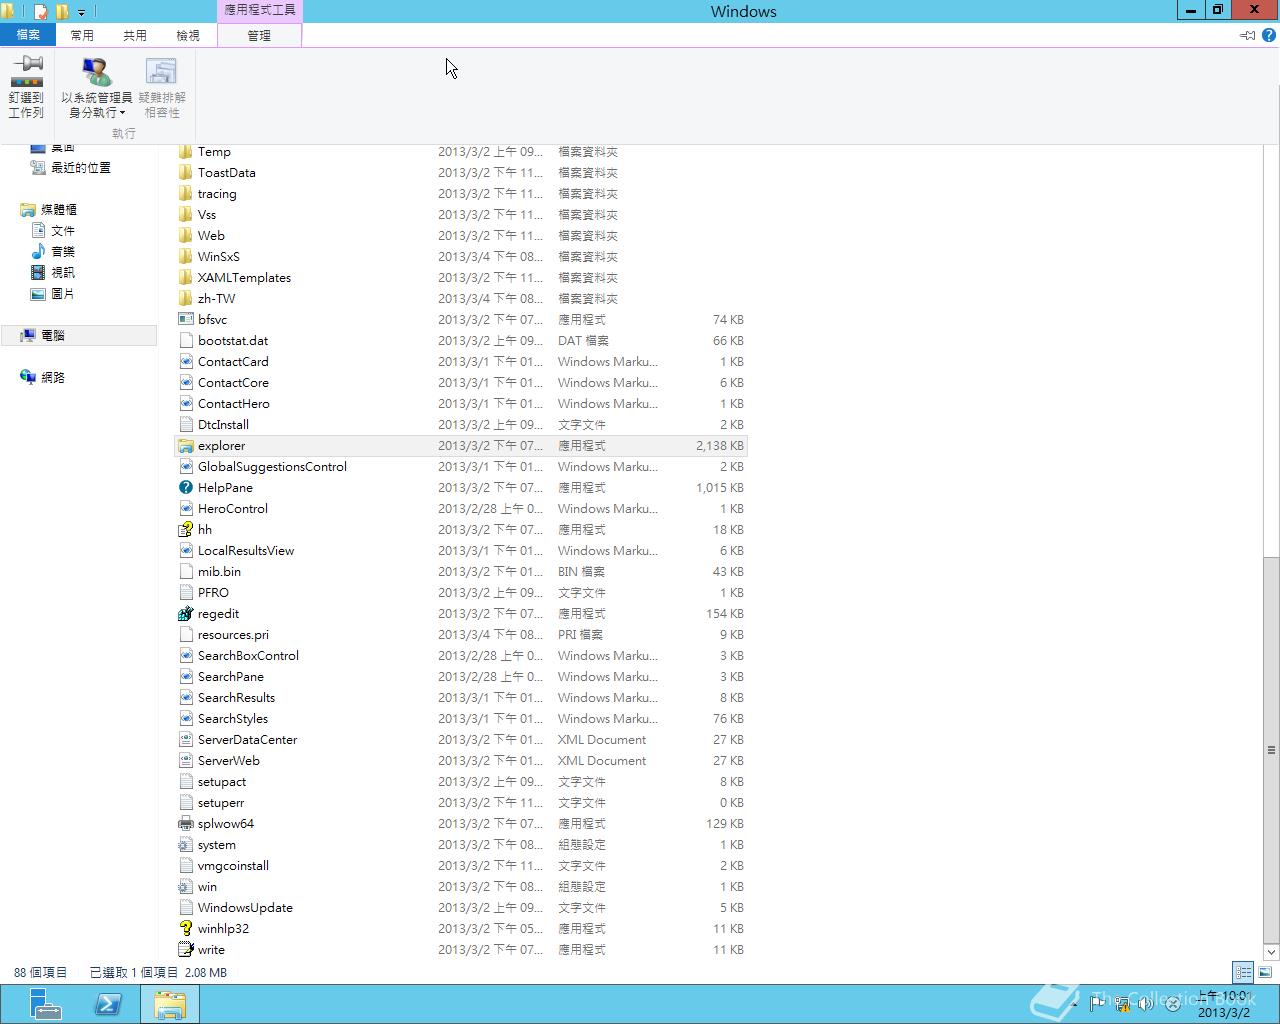Click the new folder quick access icon
Image resolution: width=1280 pixels, height=1024 pixels.
pyautogui.click(x=62, y=12)
